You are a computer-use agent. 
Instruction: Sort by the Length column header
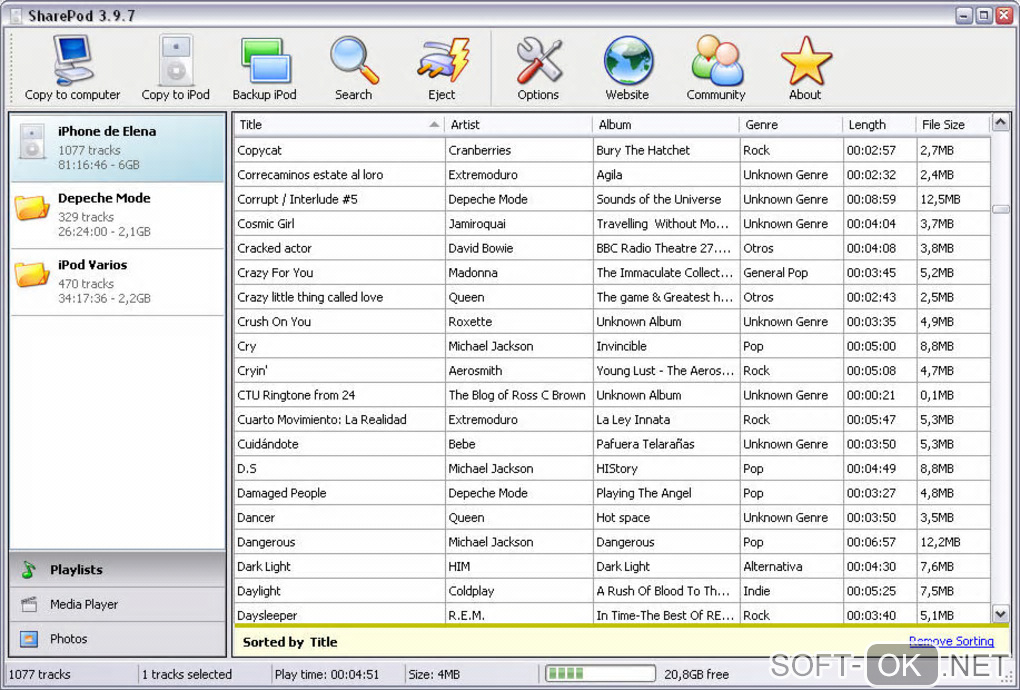879,125
